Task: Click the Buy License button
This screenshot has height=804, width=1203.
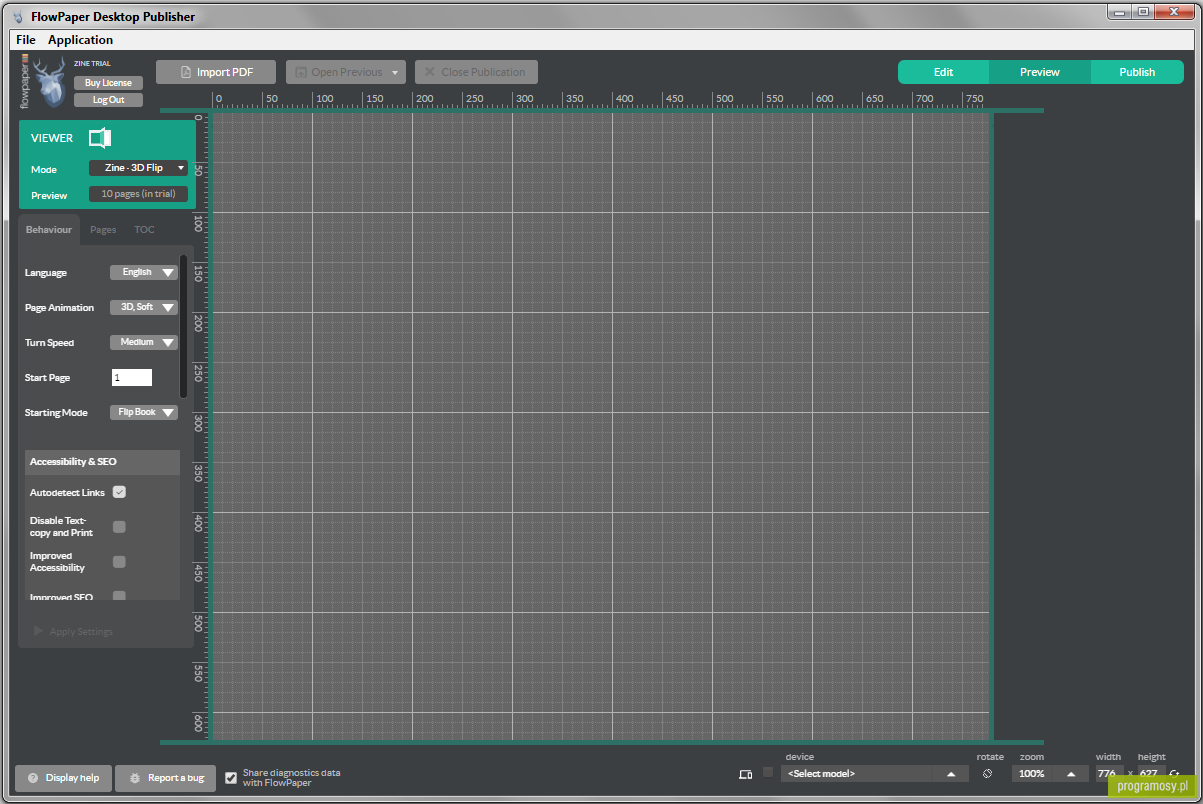Action: [x=108, y=83]
